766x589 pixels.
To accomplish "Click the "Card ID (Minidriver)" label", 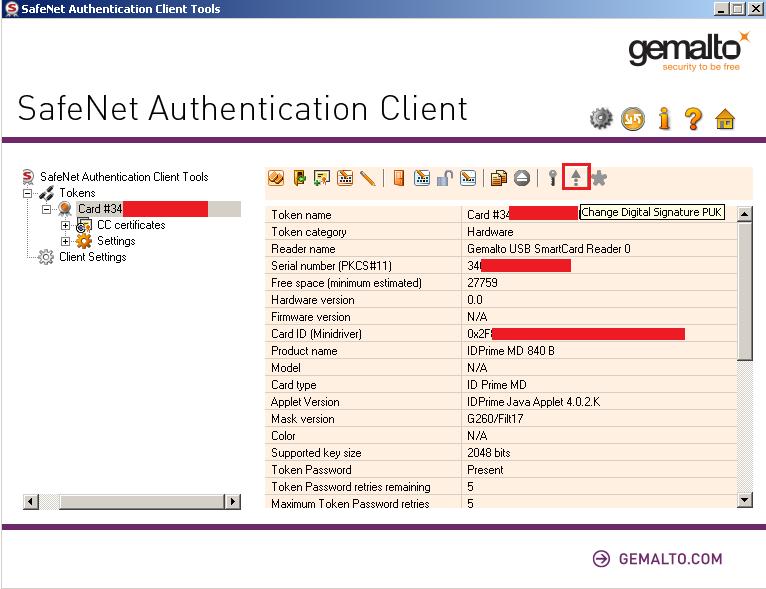I will (x=317, y=334).
